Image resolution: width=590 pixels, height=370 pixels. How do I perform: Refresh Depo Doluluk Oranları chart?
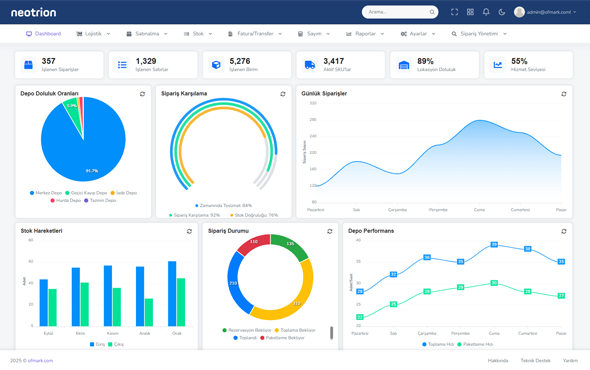[x=142, y=94]
